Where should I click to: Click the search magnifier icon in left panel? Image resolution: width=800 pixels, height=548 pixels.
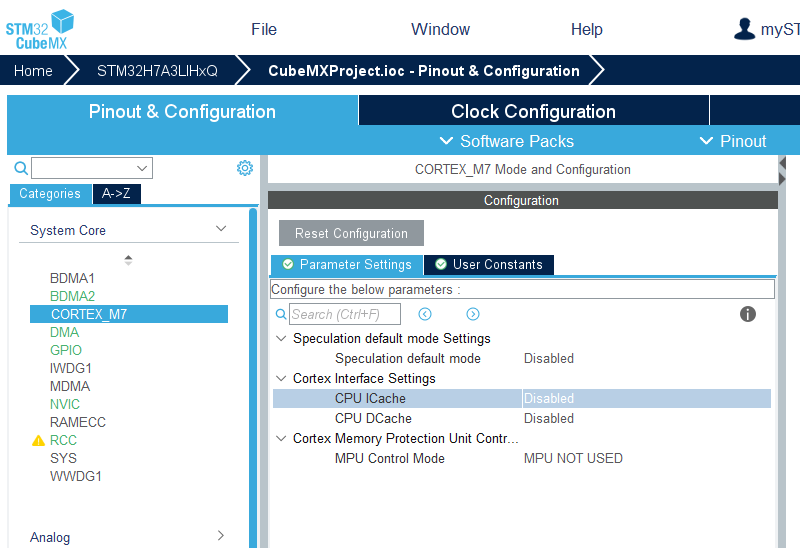tap(21, 168)
